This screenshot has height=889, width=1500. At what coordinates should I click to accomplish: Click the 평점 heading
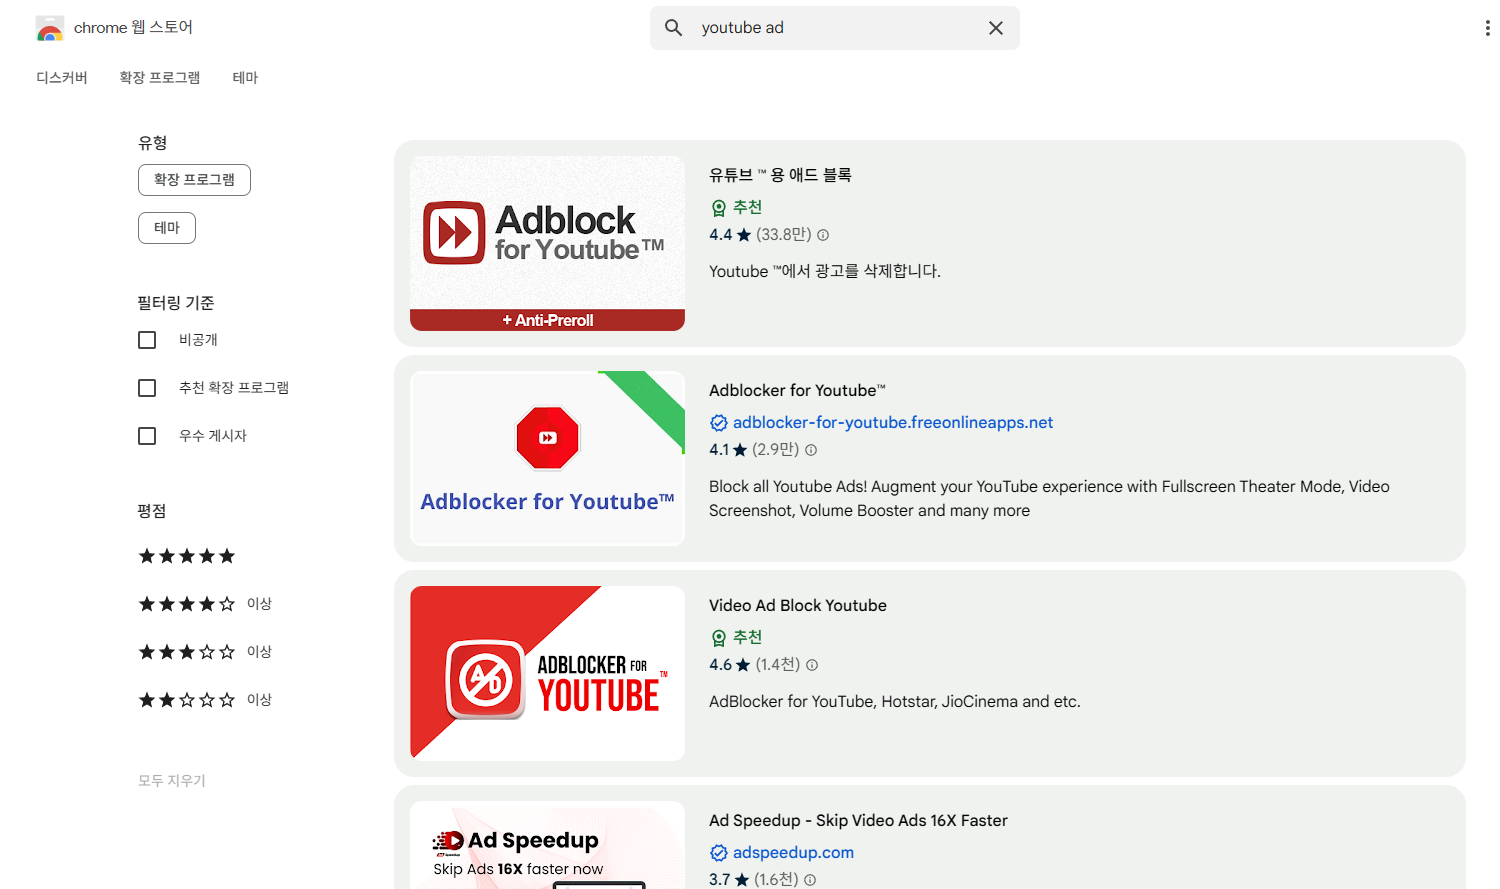(x=152, y=511)
